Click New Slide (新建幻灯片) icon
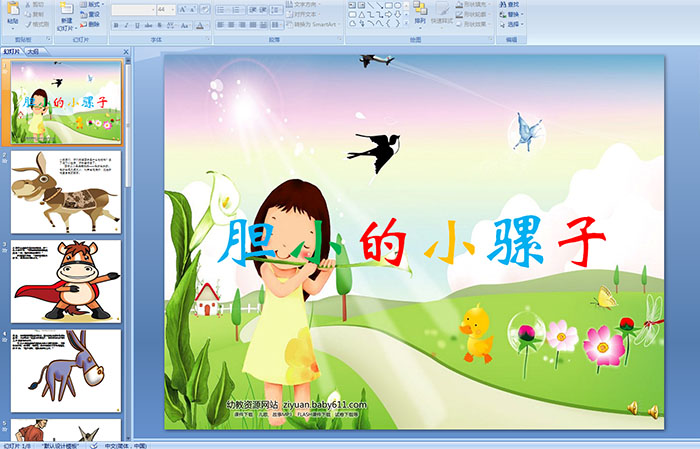Screen dimensions: 700x449 point(66,14)
